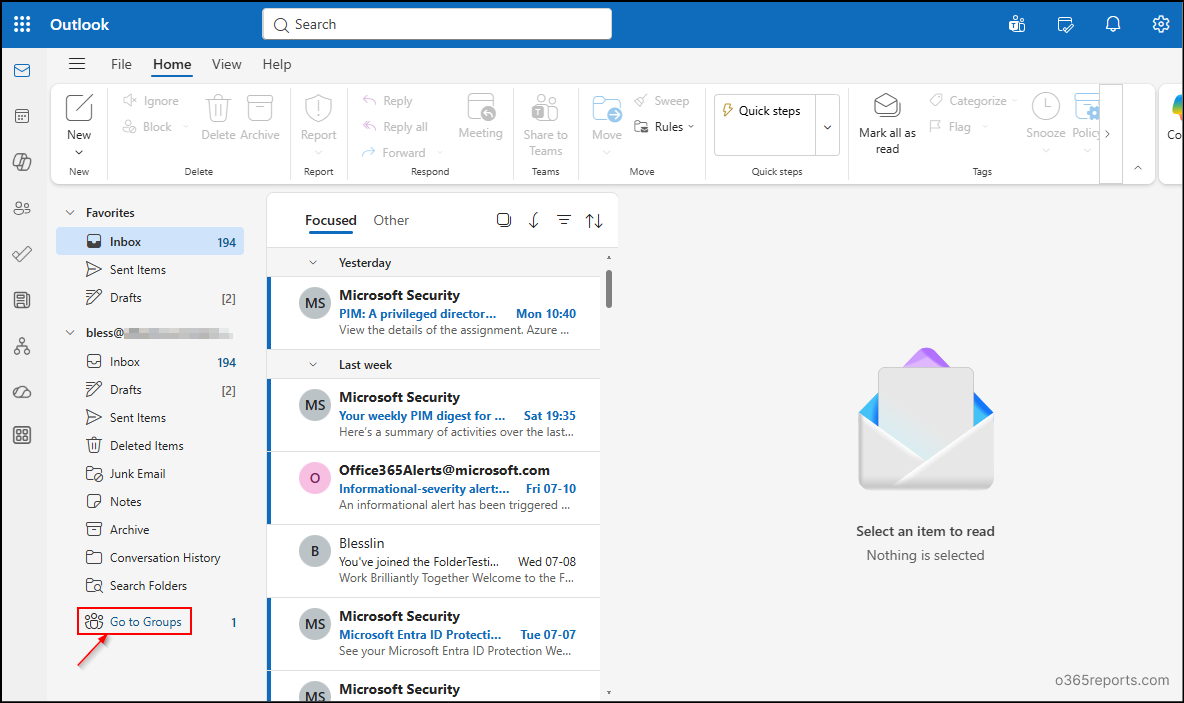Open the Teams icon in top bar

[1017, 24]
